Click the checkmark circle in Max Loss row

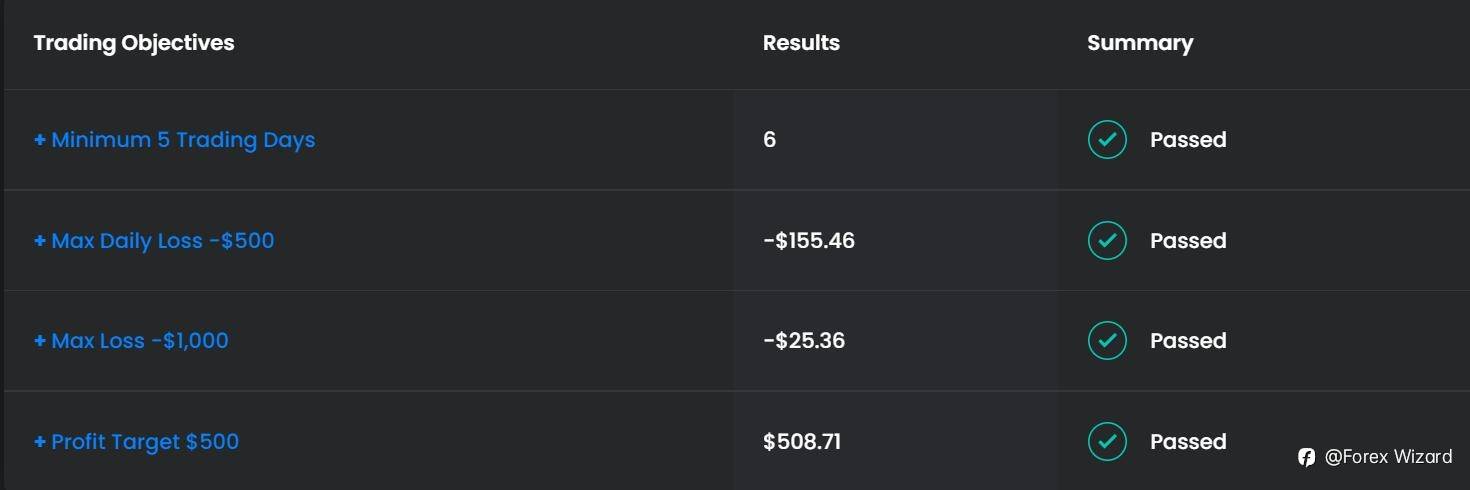tap(1107, 341)
